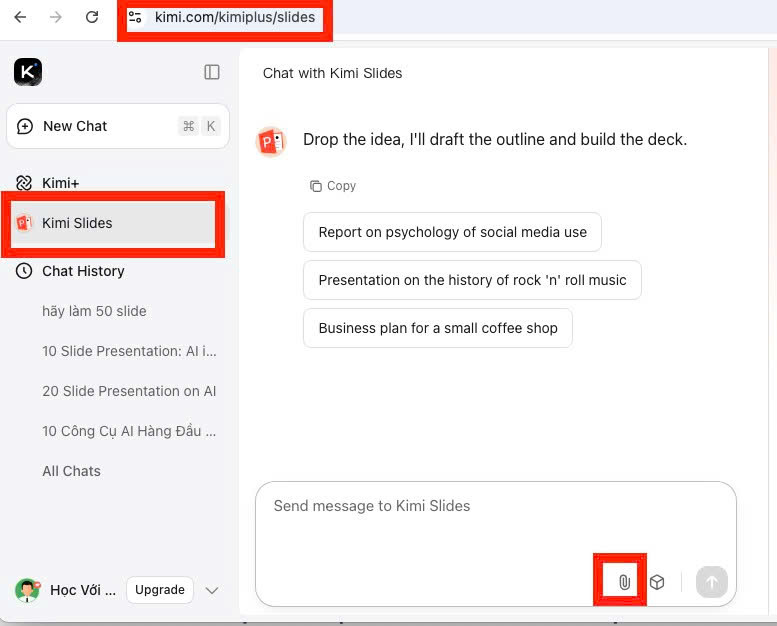Screen dimensions: 777x626
Task: View All Chats
Action: pyautogui.click(x=71, y=471)
